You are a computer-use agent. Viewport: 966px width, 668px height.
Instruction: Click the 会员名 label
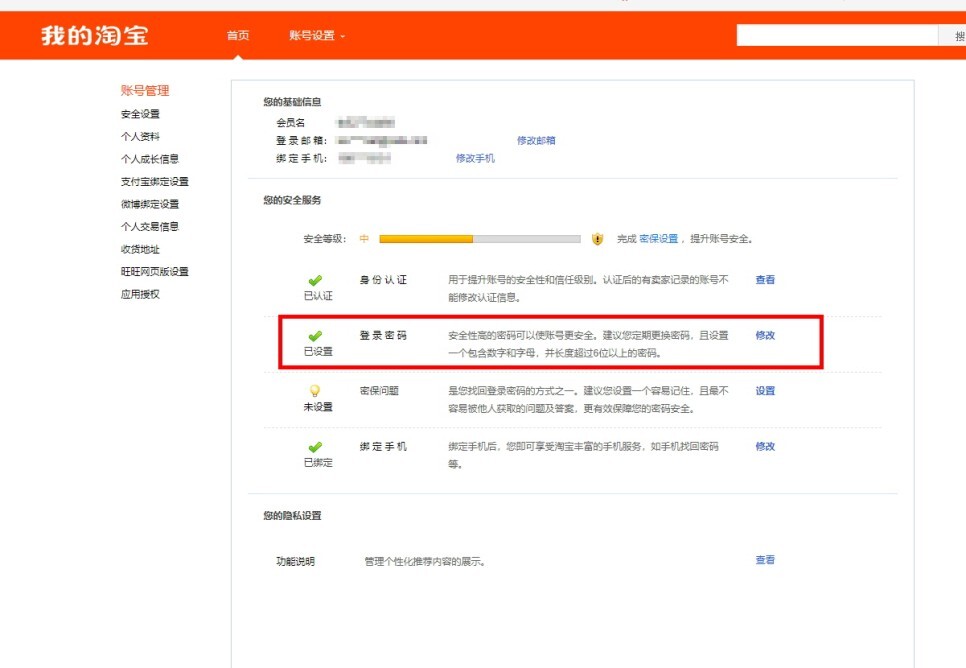[290, 123]
